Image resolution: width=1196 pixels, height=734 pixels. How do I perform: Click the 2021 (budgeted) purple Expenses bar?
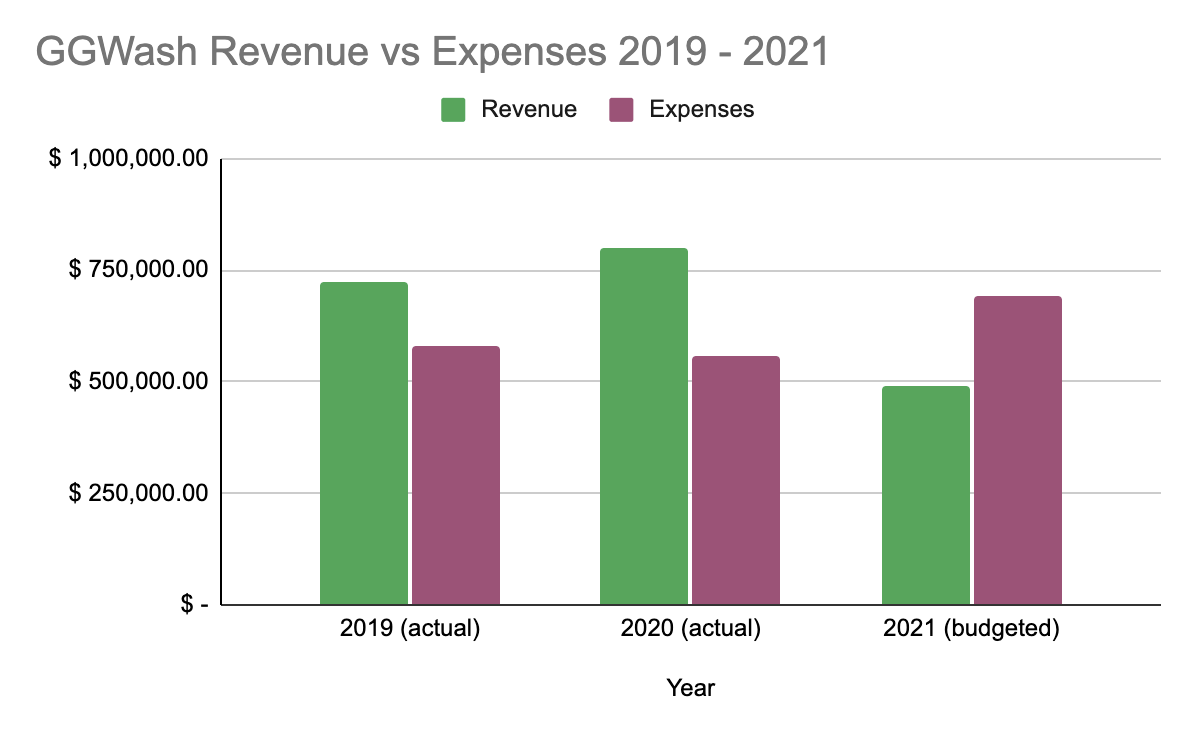1018,451
